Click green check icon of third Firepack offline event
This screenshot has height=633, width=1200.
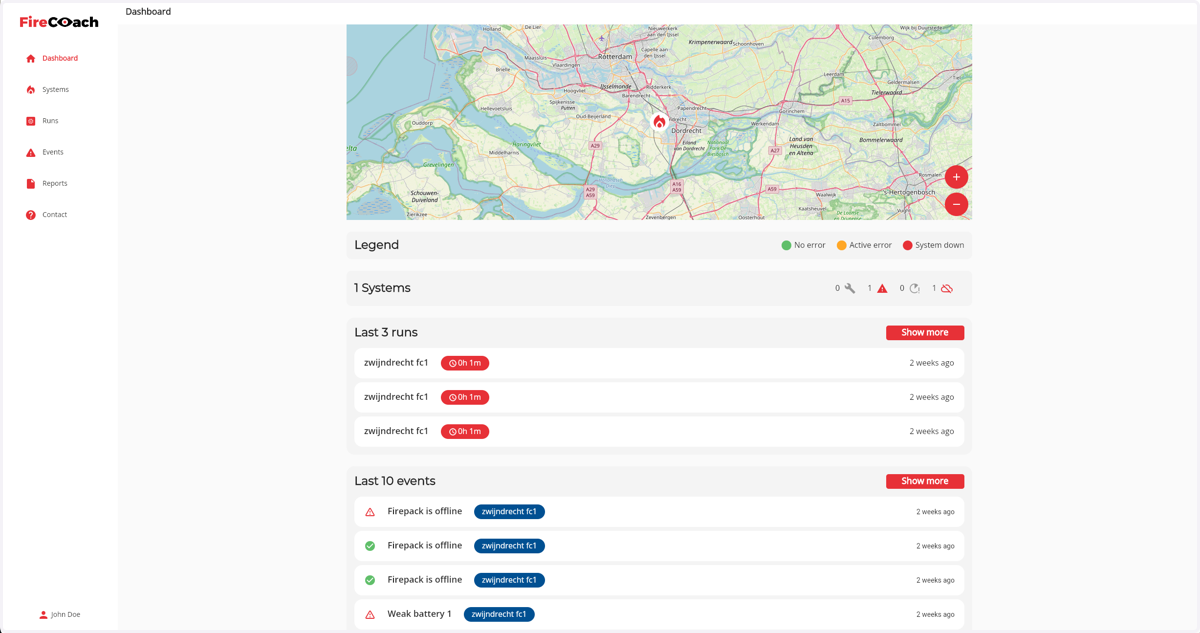pyautogui.click(x=370, y=580)
